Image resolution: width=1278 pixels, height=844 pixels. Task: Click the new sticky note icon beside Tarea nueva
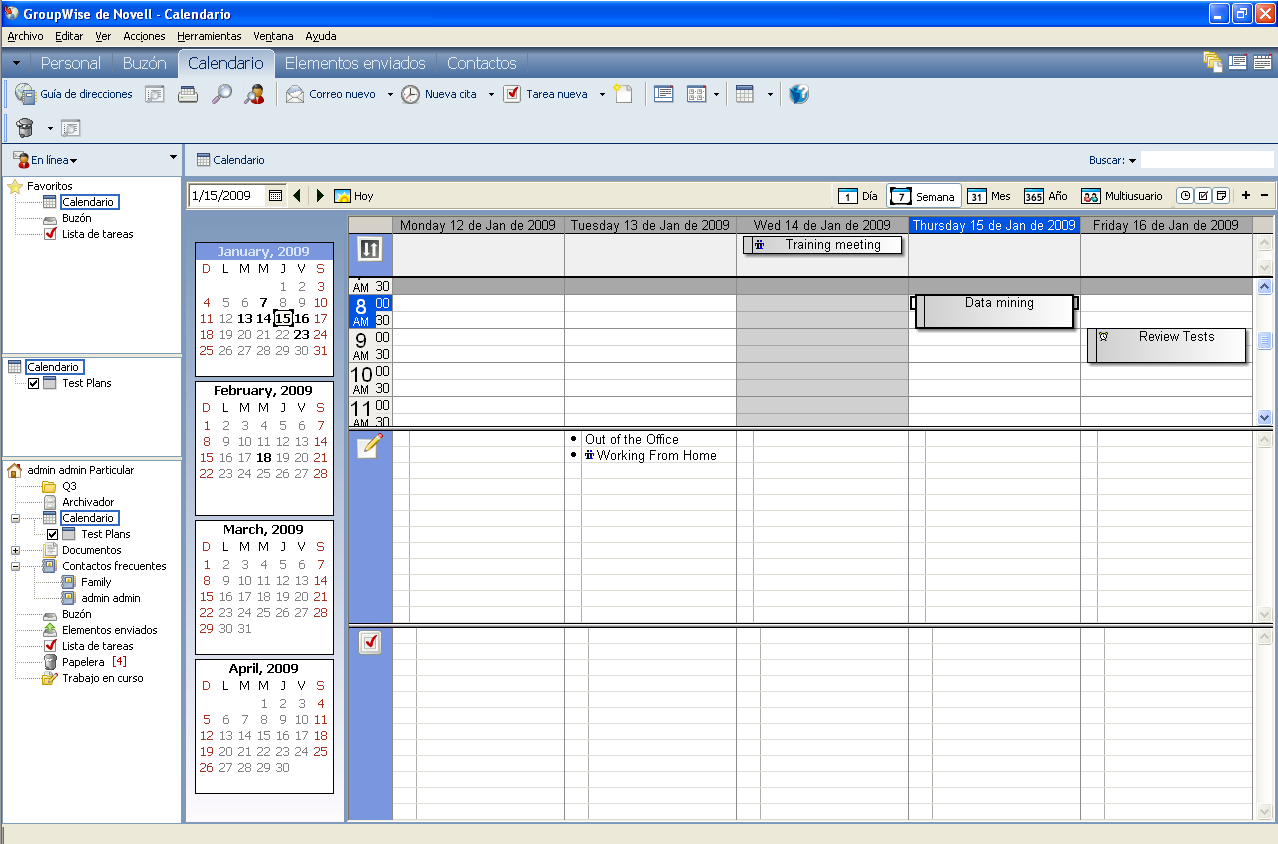623,93
